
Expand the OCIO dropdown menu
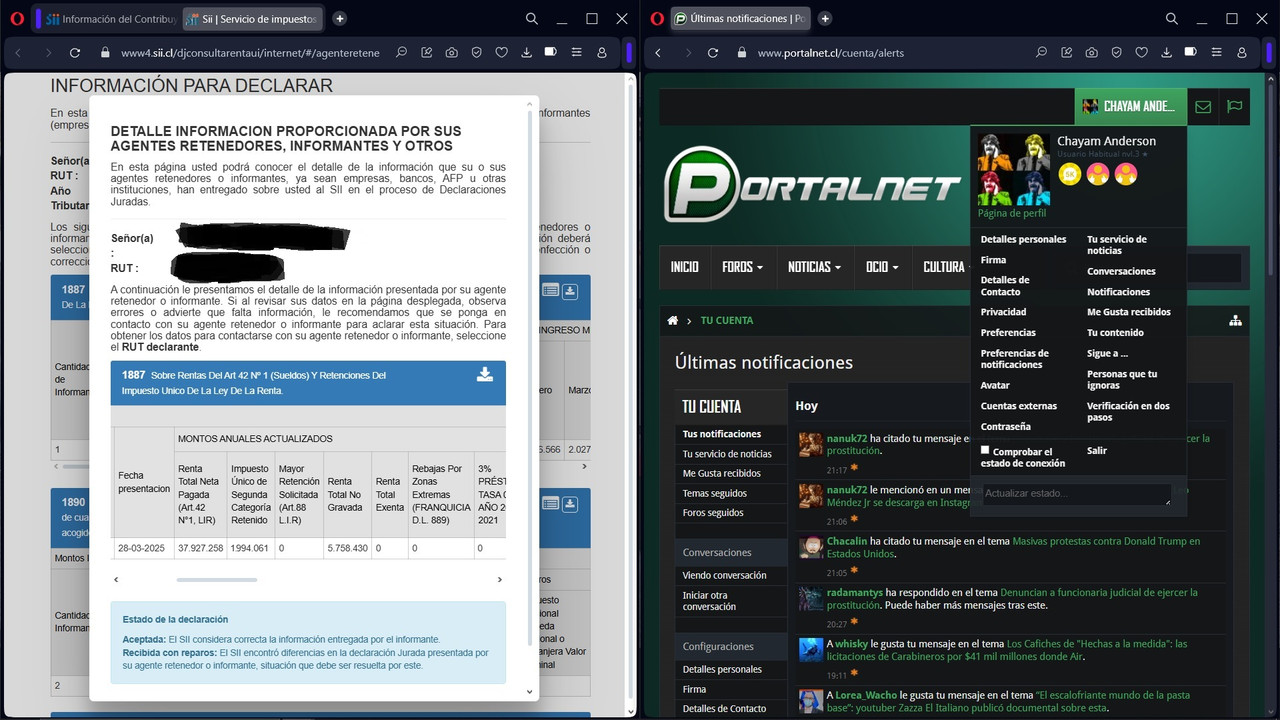[884, 267]
